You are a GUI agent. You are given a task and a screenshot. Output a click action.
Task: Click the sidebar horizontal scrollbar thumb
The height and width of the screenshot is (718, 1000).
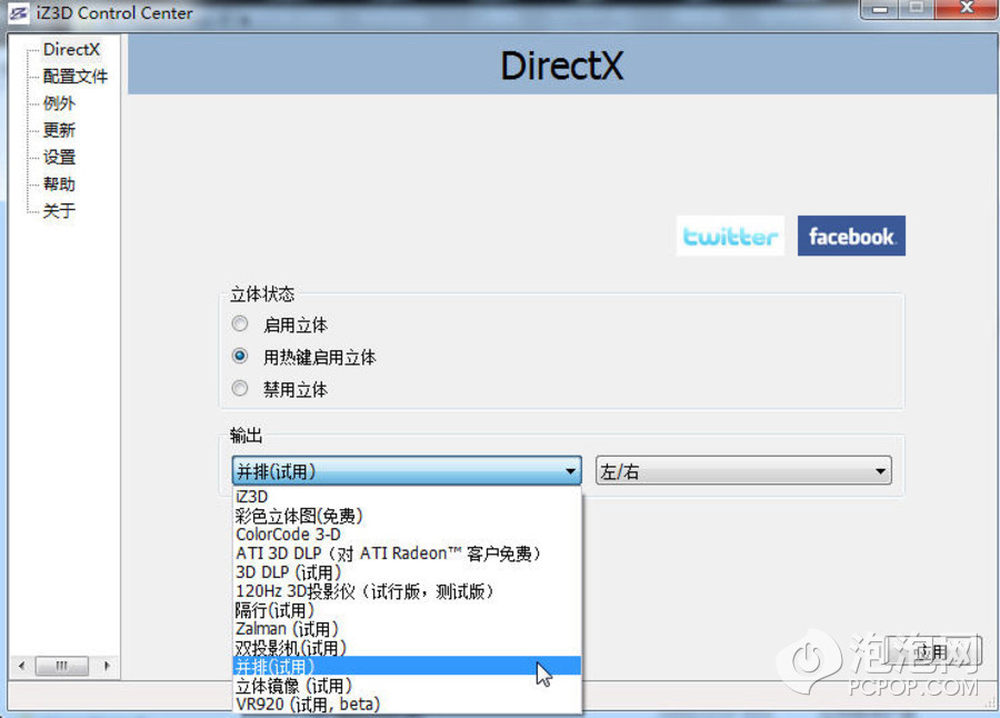(62, 666)
